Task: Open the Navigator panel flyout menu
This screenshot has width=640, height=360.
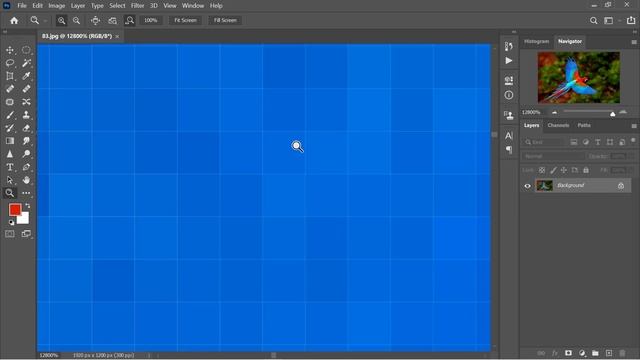Action: click(x=634, y=42)
